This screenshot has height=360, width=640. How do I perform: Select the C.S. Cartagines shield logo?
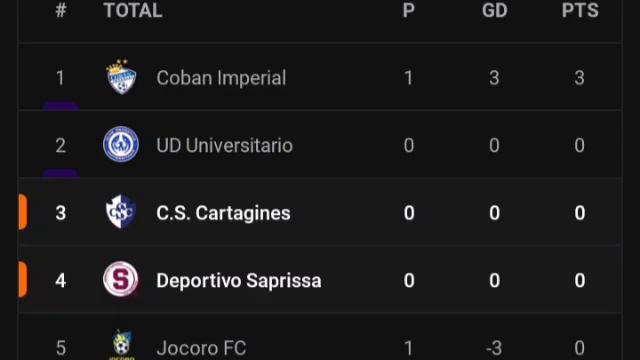pos(121,212)
